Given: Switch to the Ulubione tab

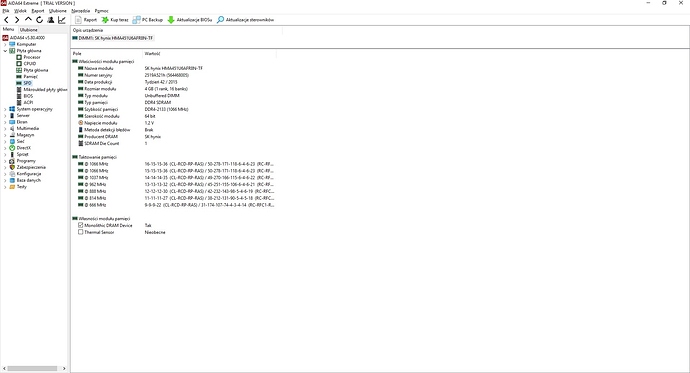Looking at the screenshot, I should point(29,30).
